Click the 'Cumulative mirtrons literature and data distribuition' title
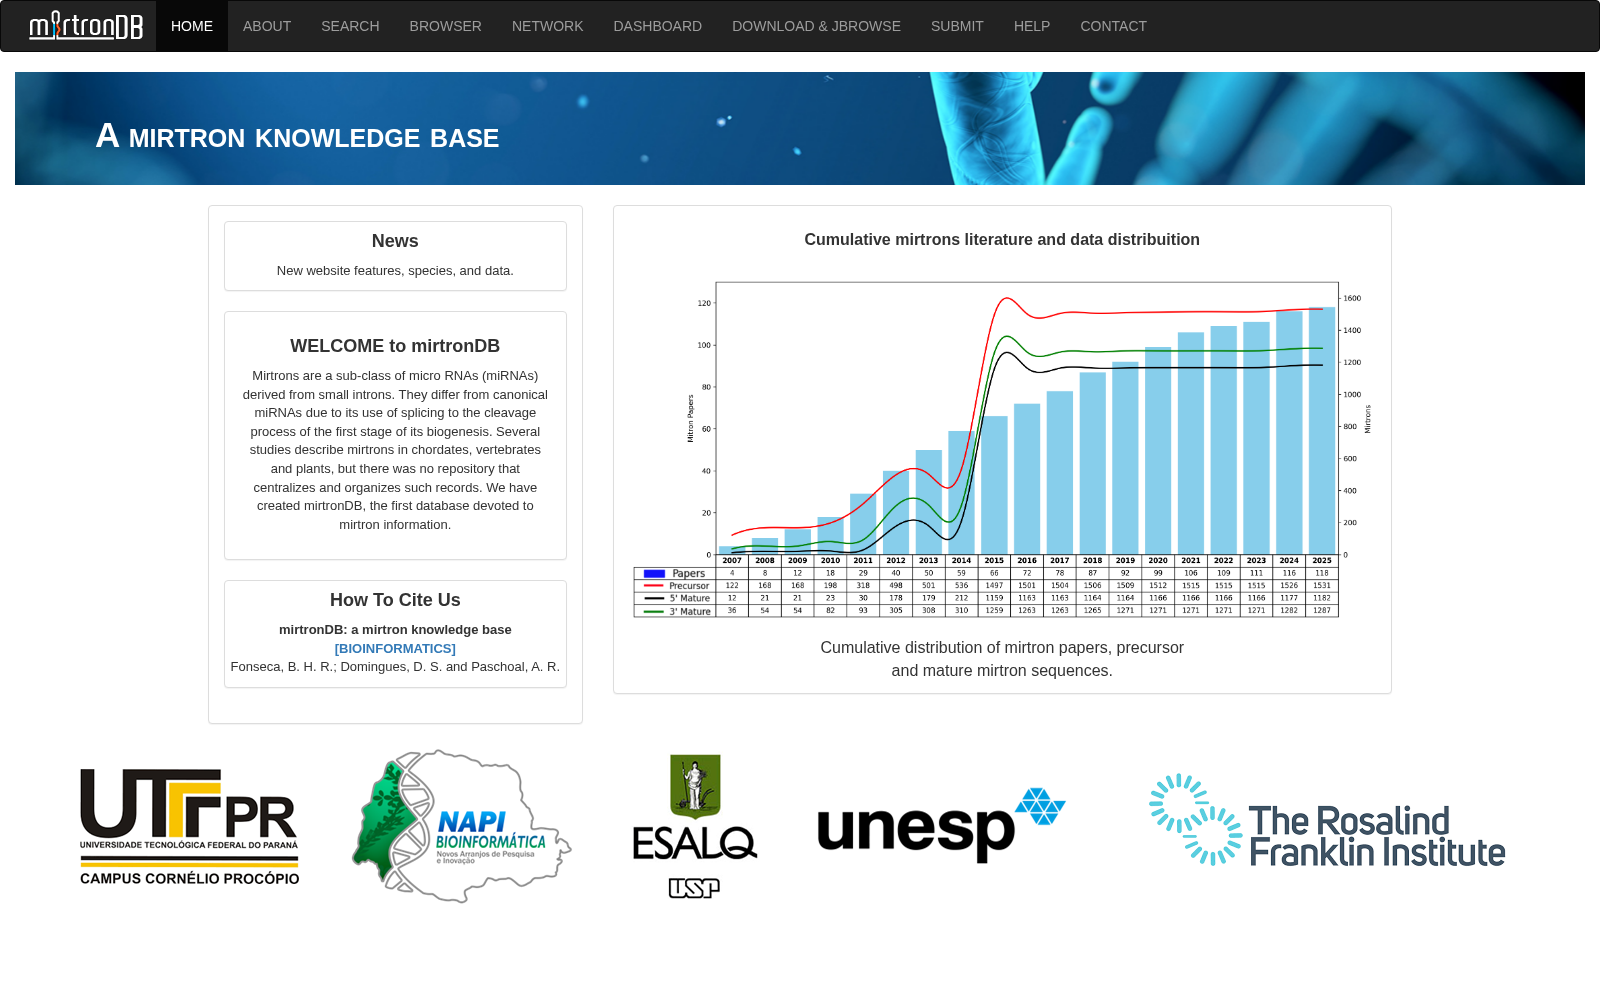The height and width of the screenshot is (1000, 1600). 1002,240
